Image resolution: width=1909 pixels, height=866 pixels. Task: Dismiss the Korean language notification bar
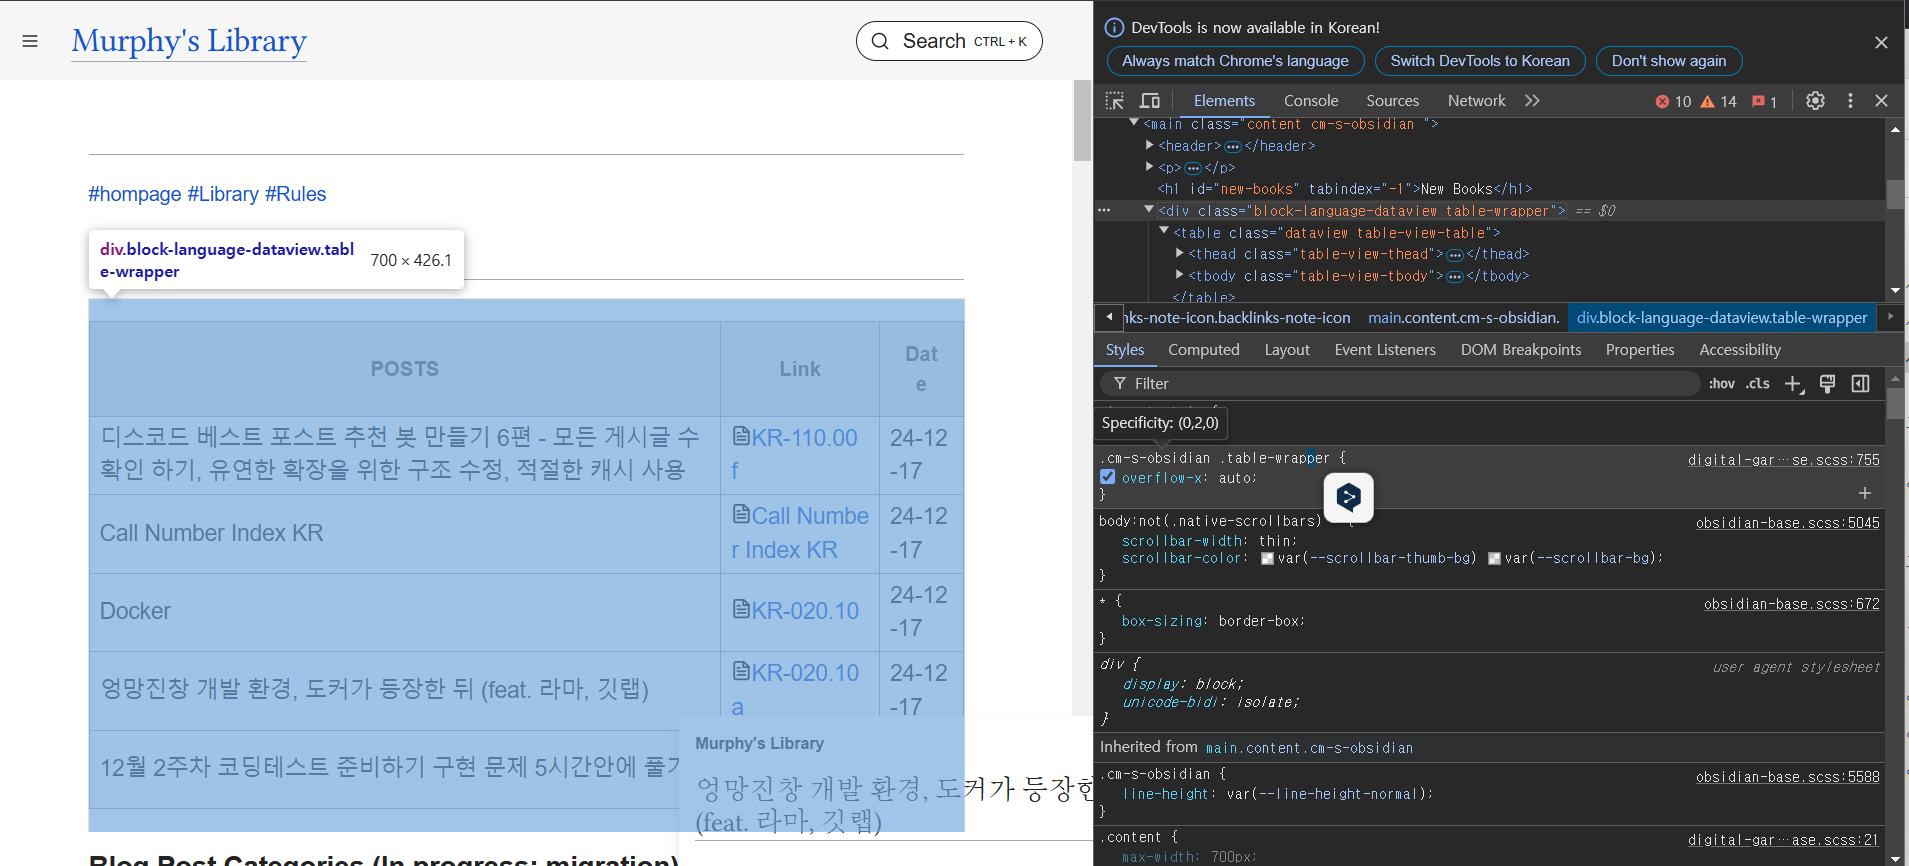click(1881, 42)
